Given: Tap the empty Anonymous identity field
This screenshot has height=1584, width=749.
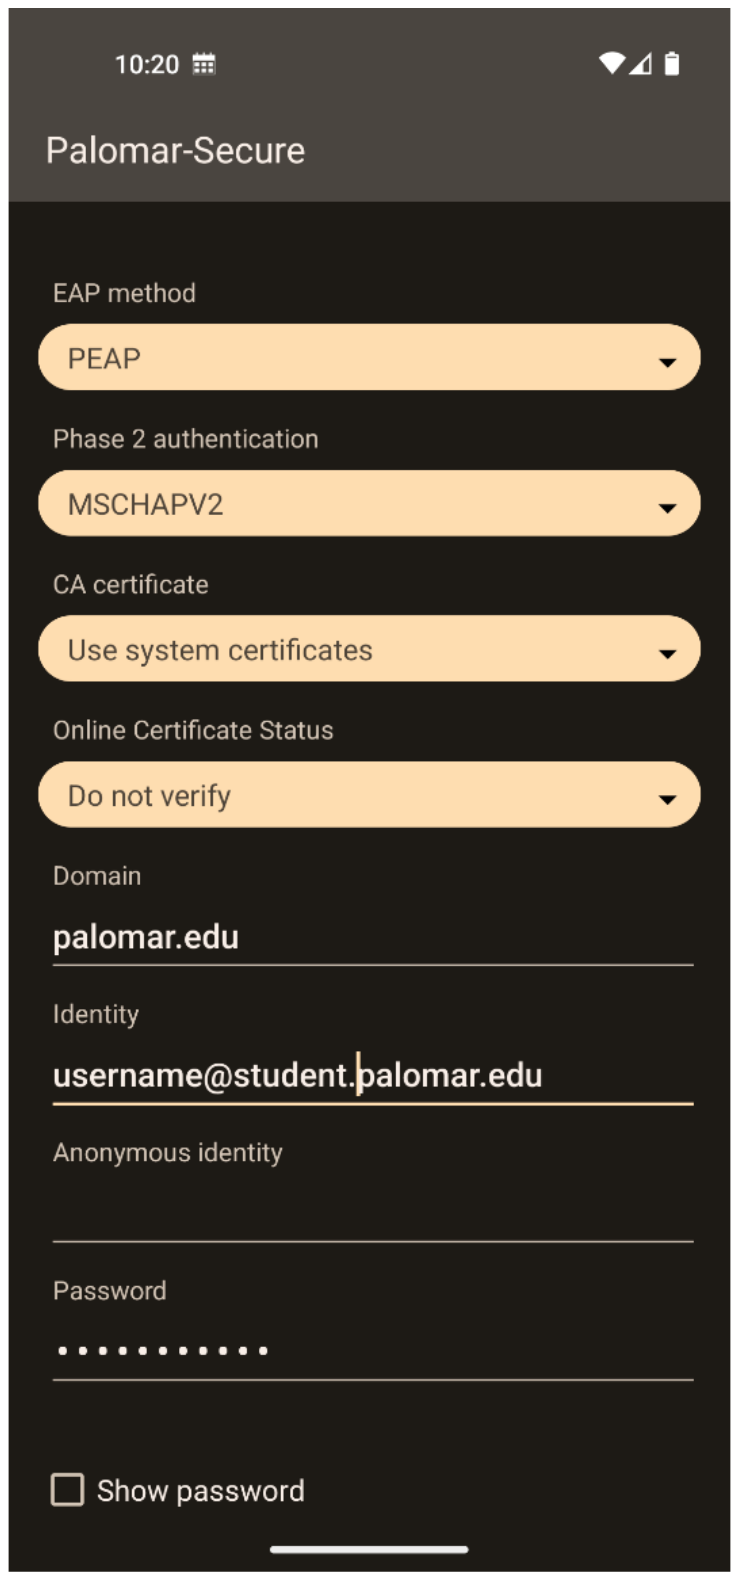Looking at the screenshot, I should [372, 1214].
